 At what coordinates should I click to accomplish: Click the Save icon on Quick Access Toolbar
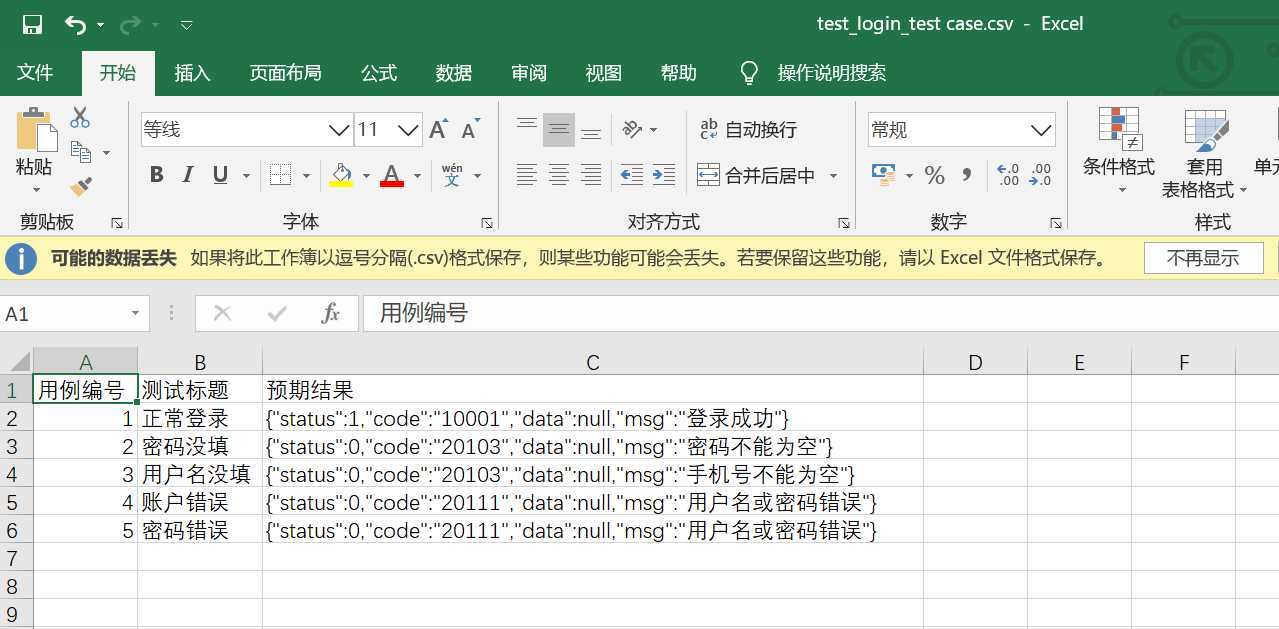pos(34,22)
